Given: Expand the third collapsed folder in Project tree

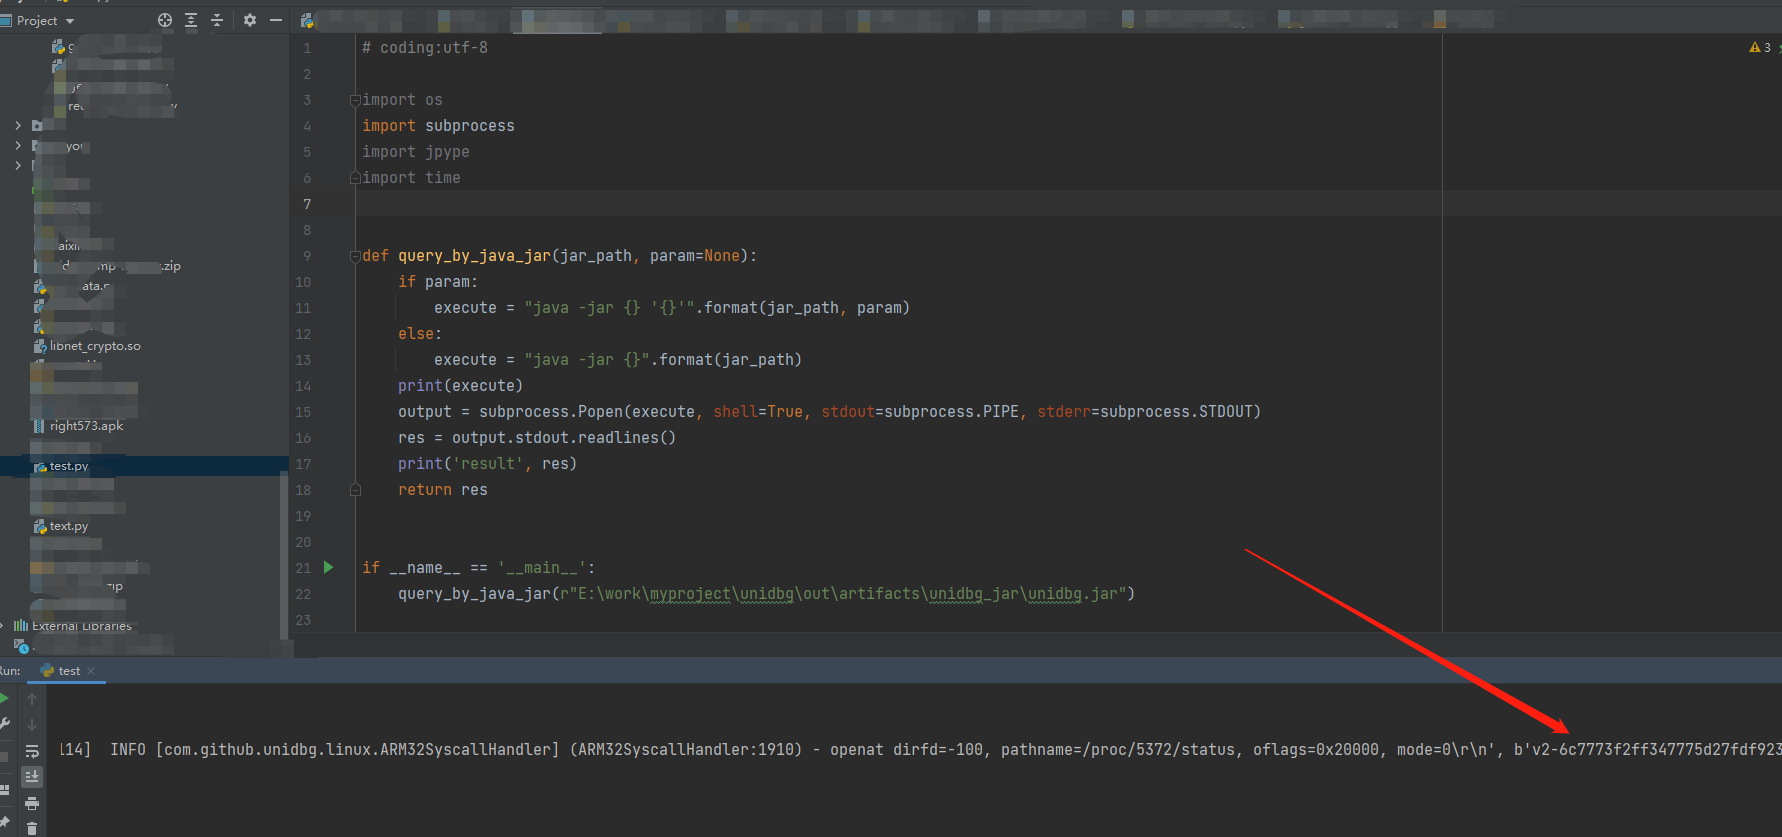Looking at the screenshot, I should point(18,165).
